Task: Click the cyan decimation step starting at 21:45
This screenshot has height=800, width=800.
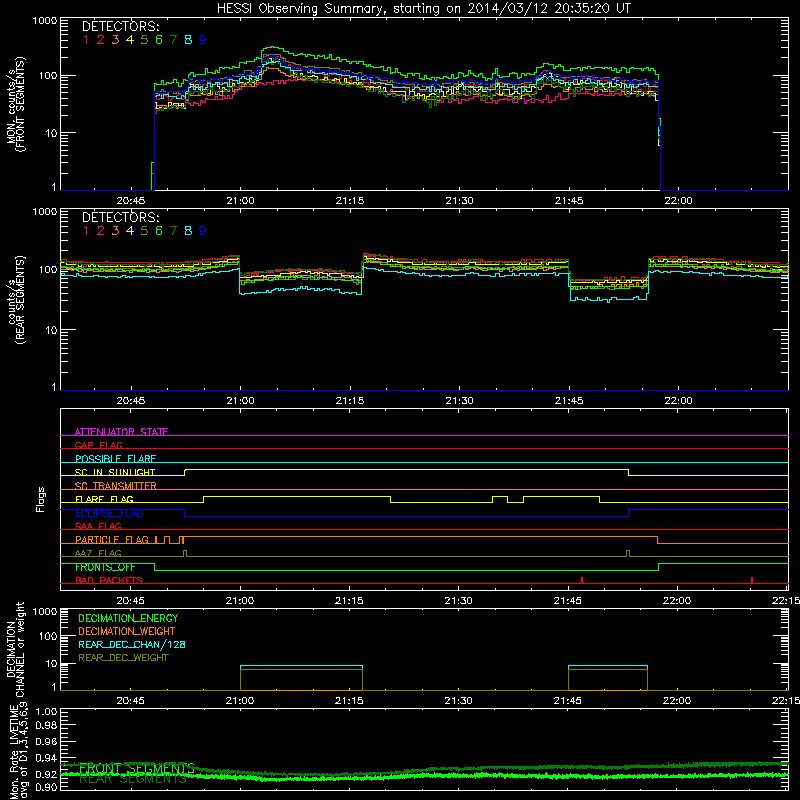Action: 608,666
